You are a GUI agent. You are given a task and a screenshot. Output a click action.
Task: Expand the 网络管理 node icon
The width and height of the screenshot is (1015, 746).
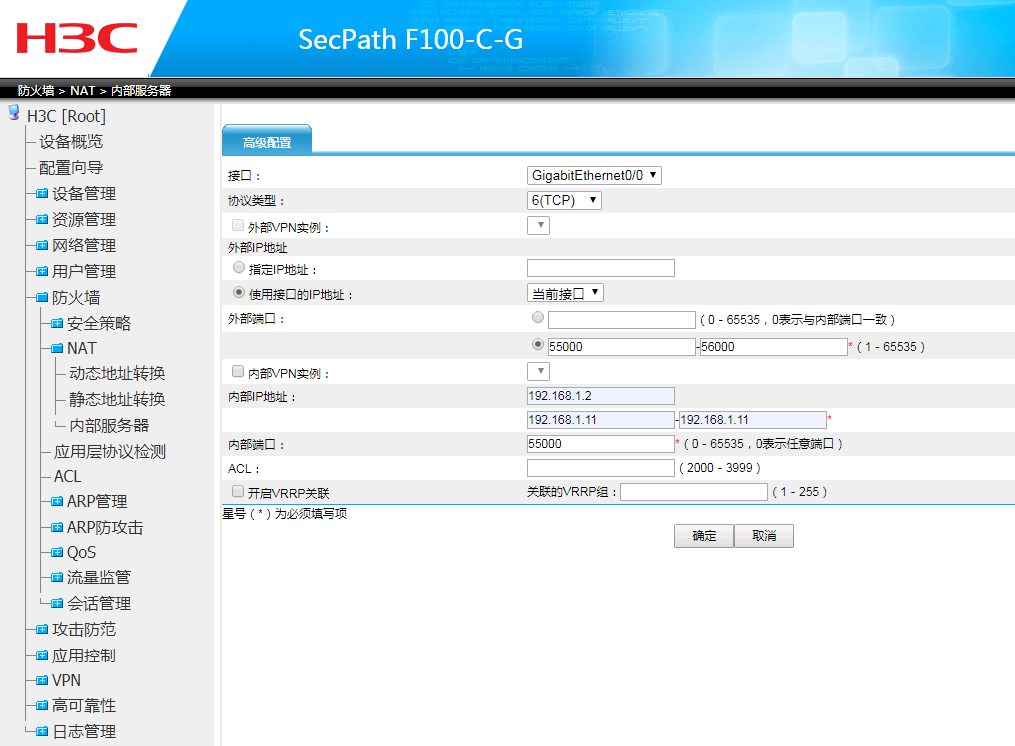tap(42, 245)
